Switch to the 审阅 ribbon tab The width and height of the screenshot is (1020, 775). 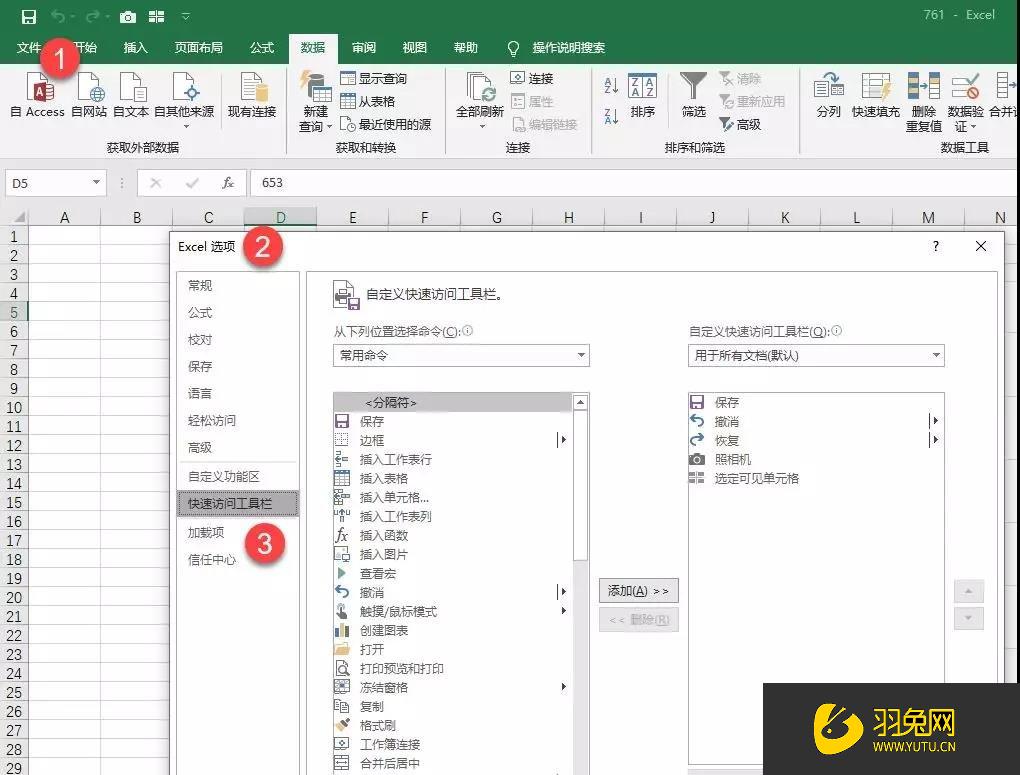pos(364,48)
